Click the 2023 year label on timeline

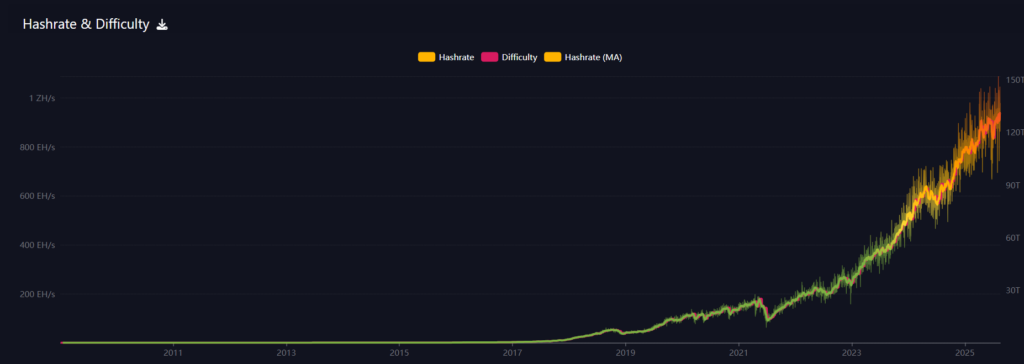pyautogui.click(x=852, y=353)
